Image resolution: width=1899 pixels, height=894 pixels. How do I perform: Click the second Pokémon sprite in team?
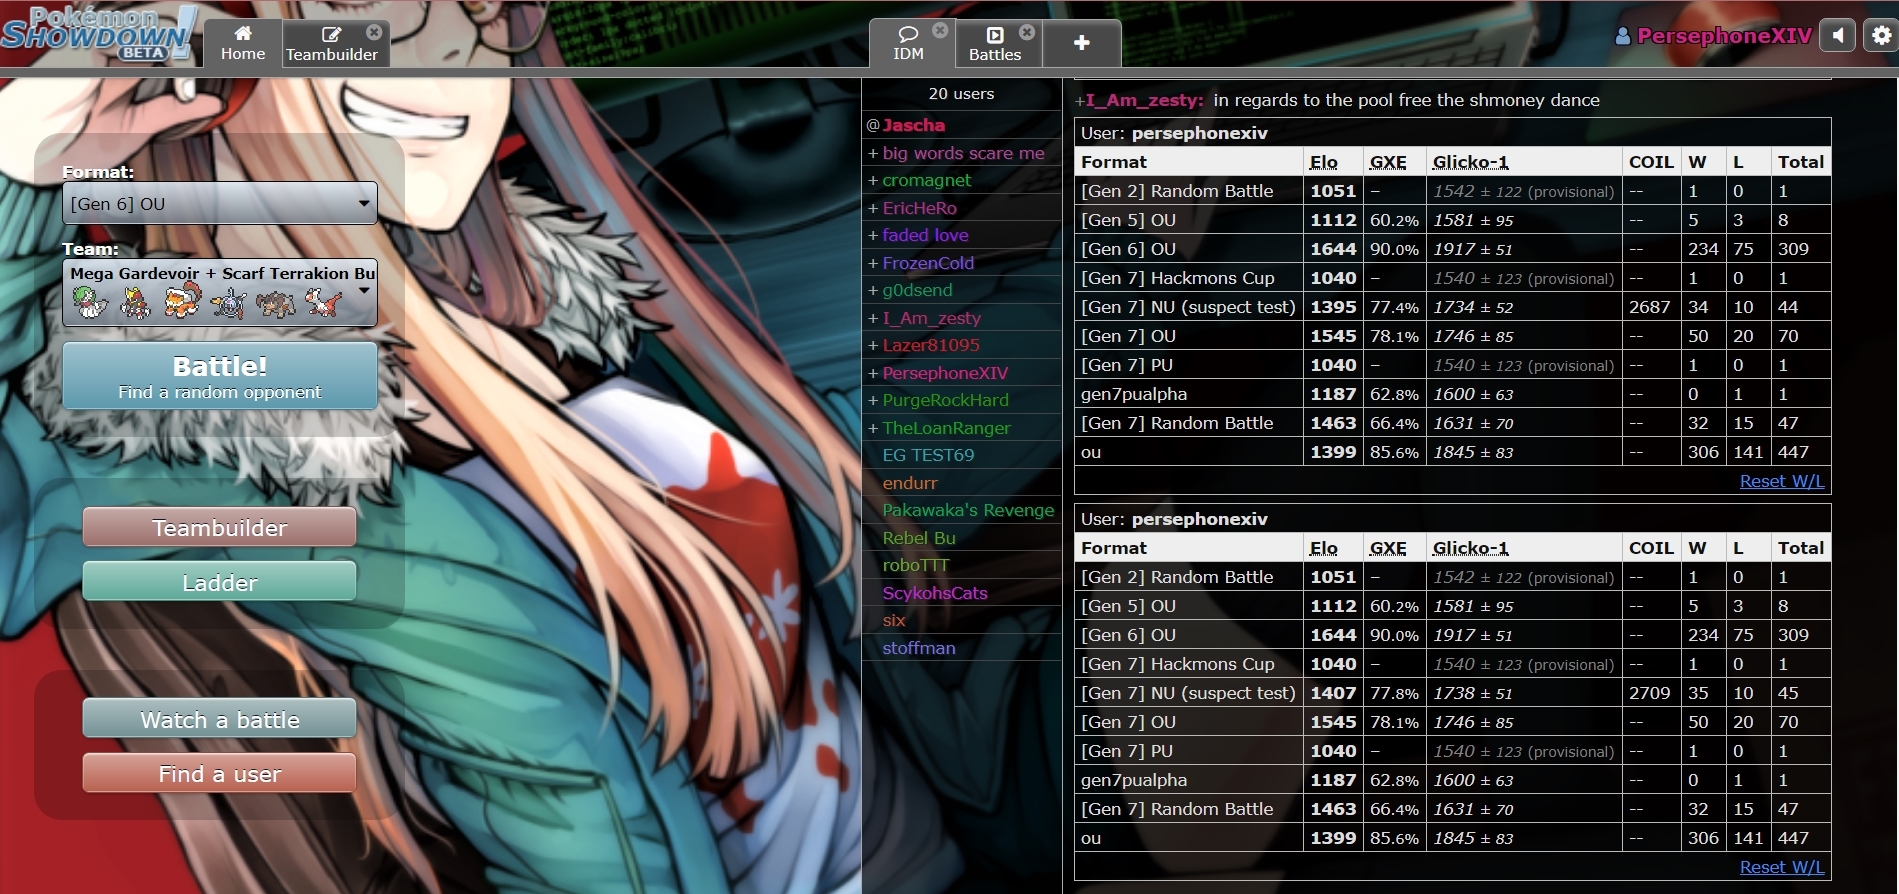pyautogui.click(x=135, y=302)
